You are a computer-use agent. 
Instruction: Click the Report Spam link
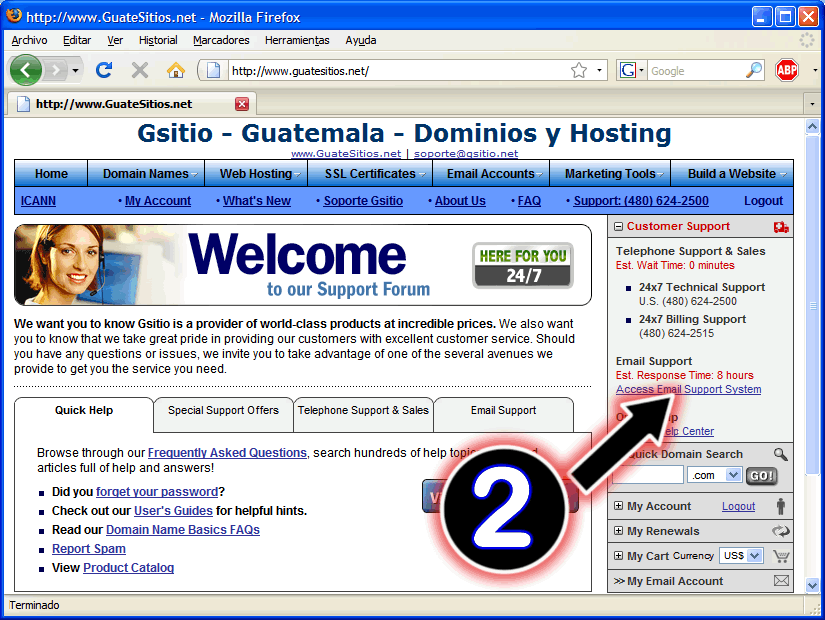click(88, 548)
